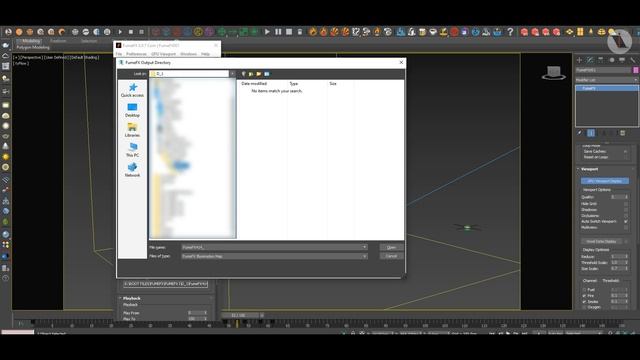Open the Utilities command panel
640x360 pixels.
pyautogui.click(x=633, y=60)
